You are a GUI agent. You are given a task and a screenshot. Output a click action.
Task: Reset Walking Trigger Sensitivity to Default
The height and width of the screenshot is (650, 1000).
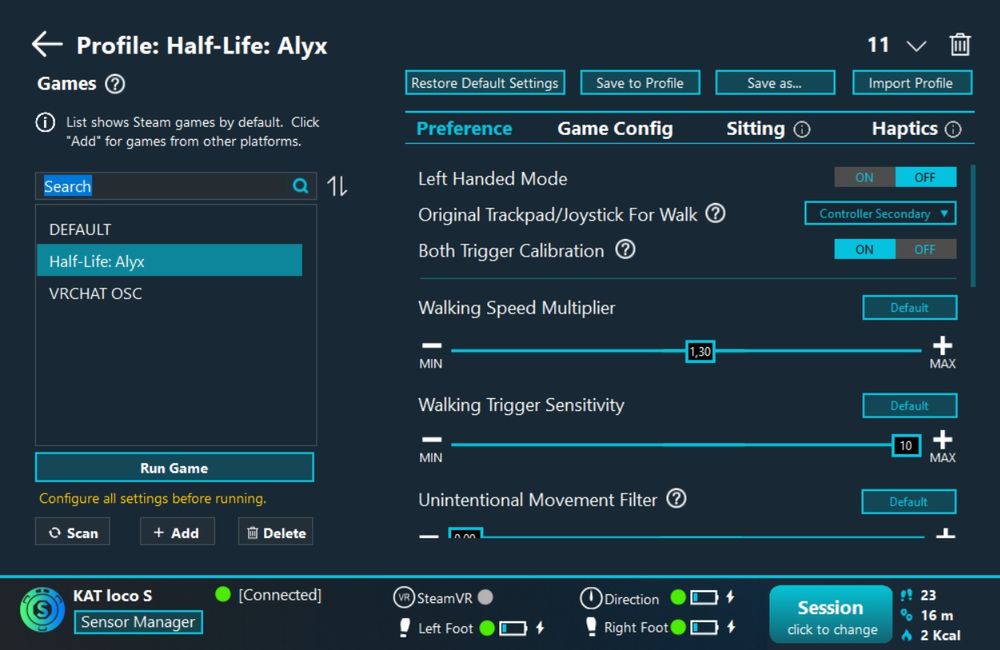pyautogui.click(x=909, y=406)
